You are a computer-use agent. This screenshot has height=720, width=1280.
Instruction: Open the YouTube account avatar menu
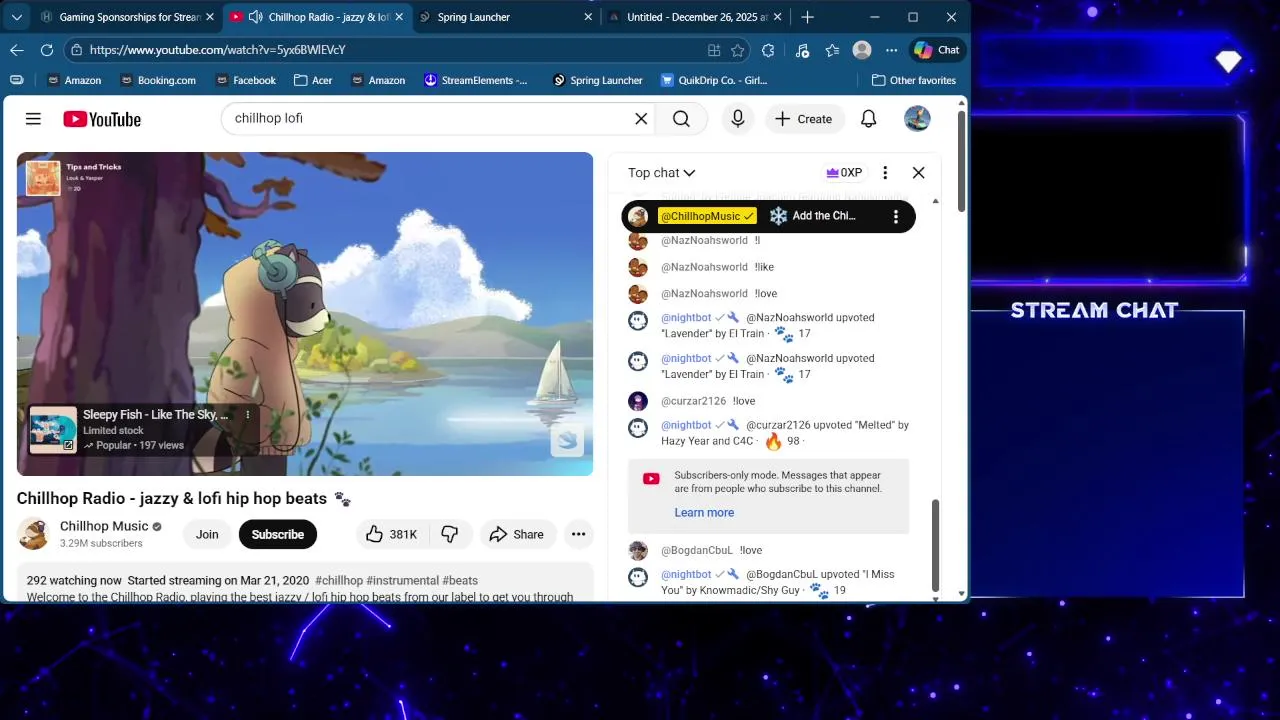pos(917,119)
